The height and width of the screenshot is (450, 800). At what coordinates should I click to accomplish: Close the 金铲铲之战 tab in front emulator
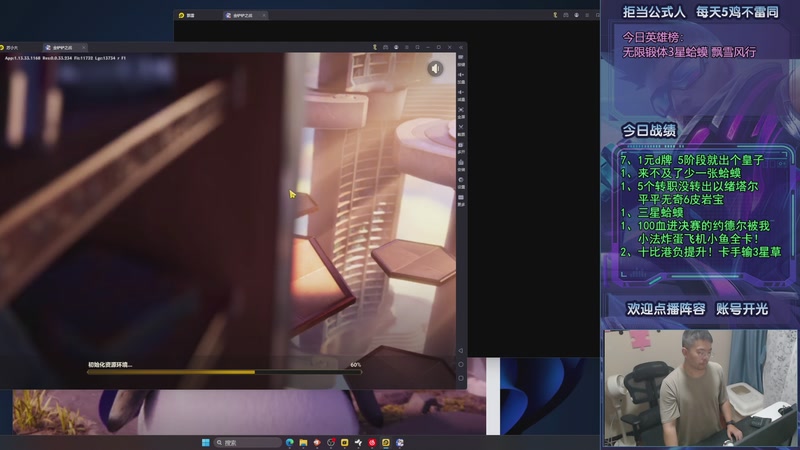(84, 47)
